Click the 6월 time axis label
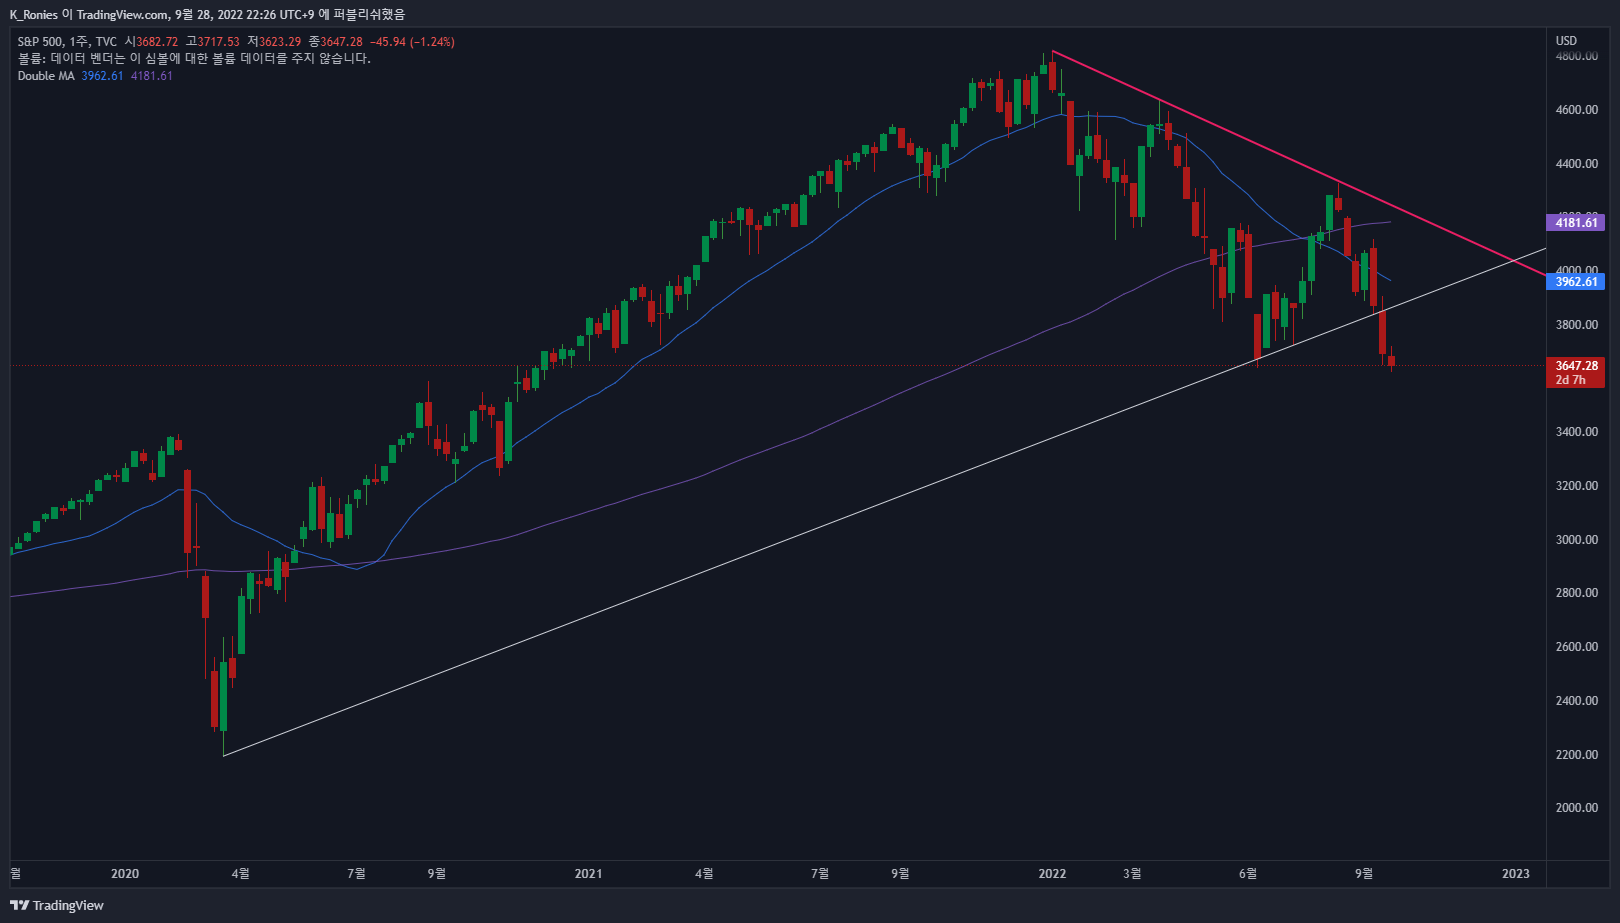This screenshot has width=1620, height=923. (x=1248, y=874)
